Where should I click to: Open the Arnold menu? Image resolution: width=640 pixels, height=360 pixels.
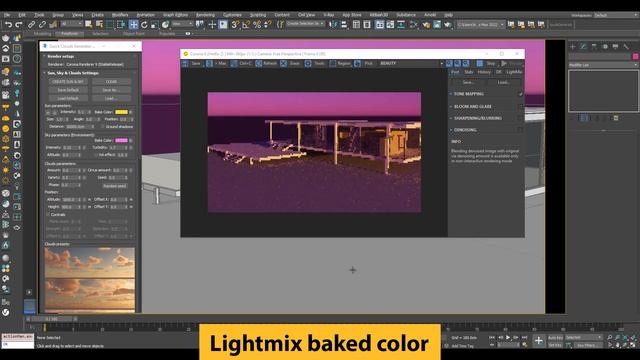pyautogui.click(x=430, y=15)
